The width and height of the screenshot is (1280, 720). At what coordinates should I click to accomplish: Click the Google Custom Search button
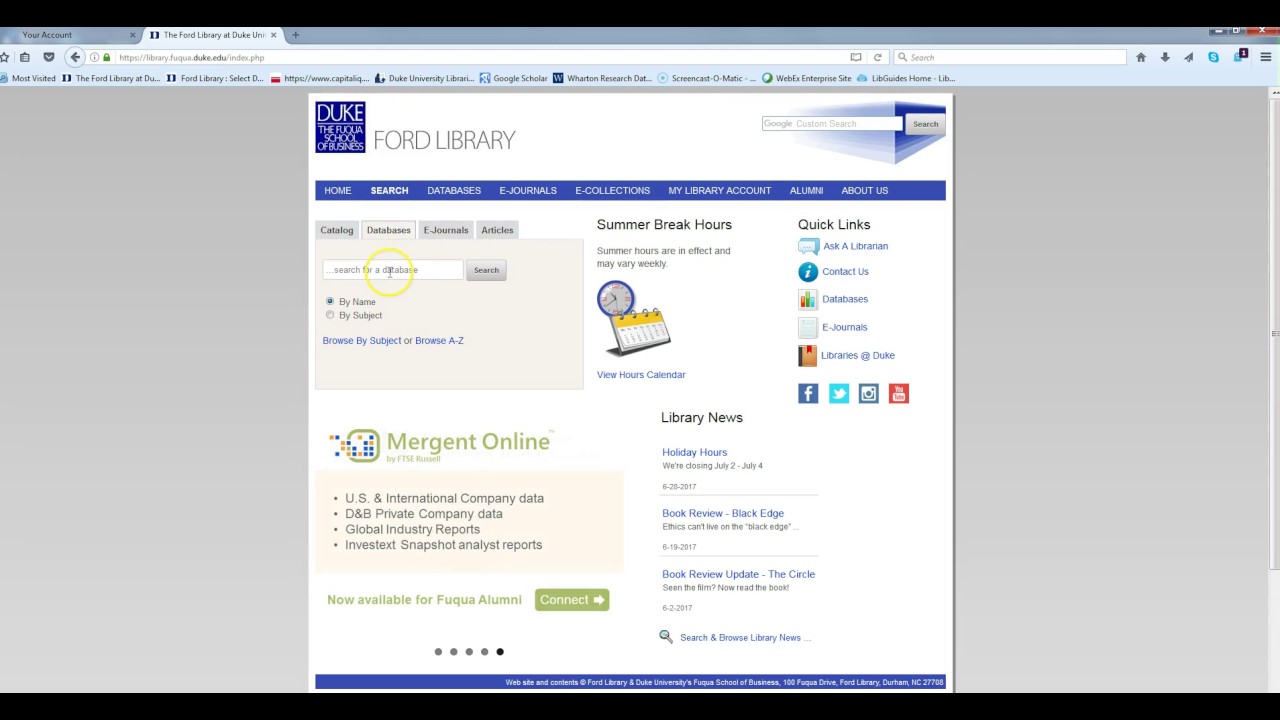point(925,124)
